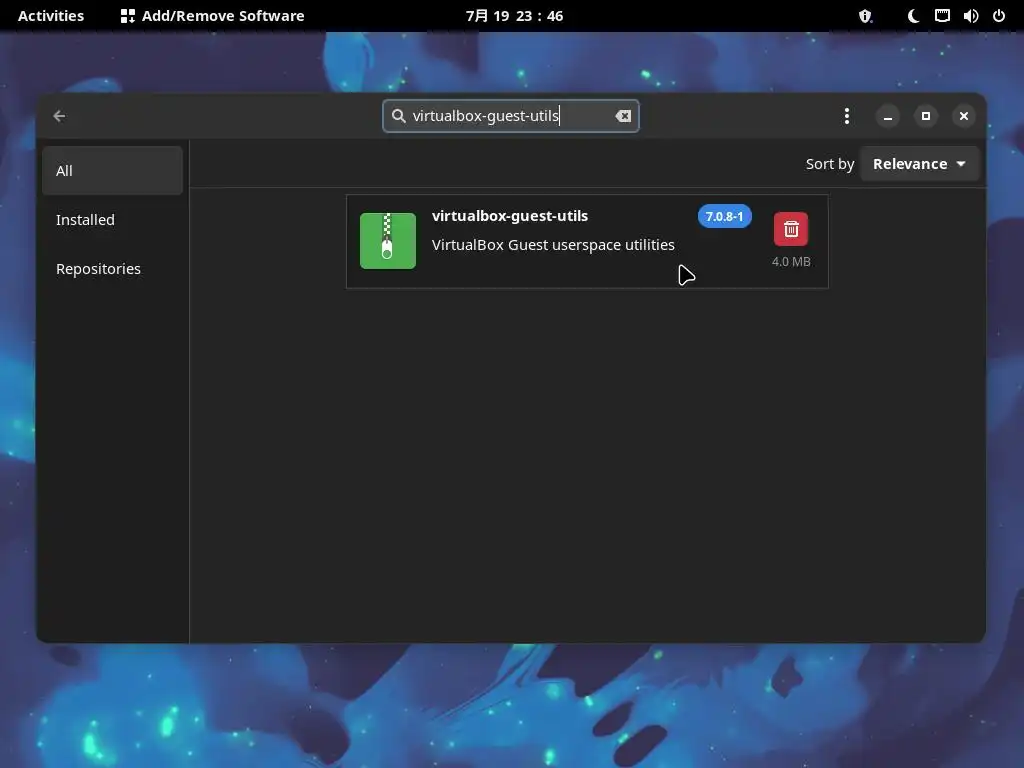Clear the search field text
The height and width of the screenshot is (768, 1024).
pos(623,116)
